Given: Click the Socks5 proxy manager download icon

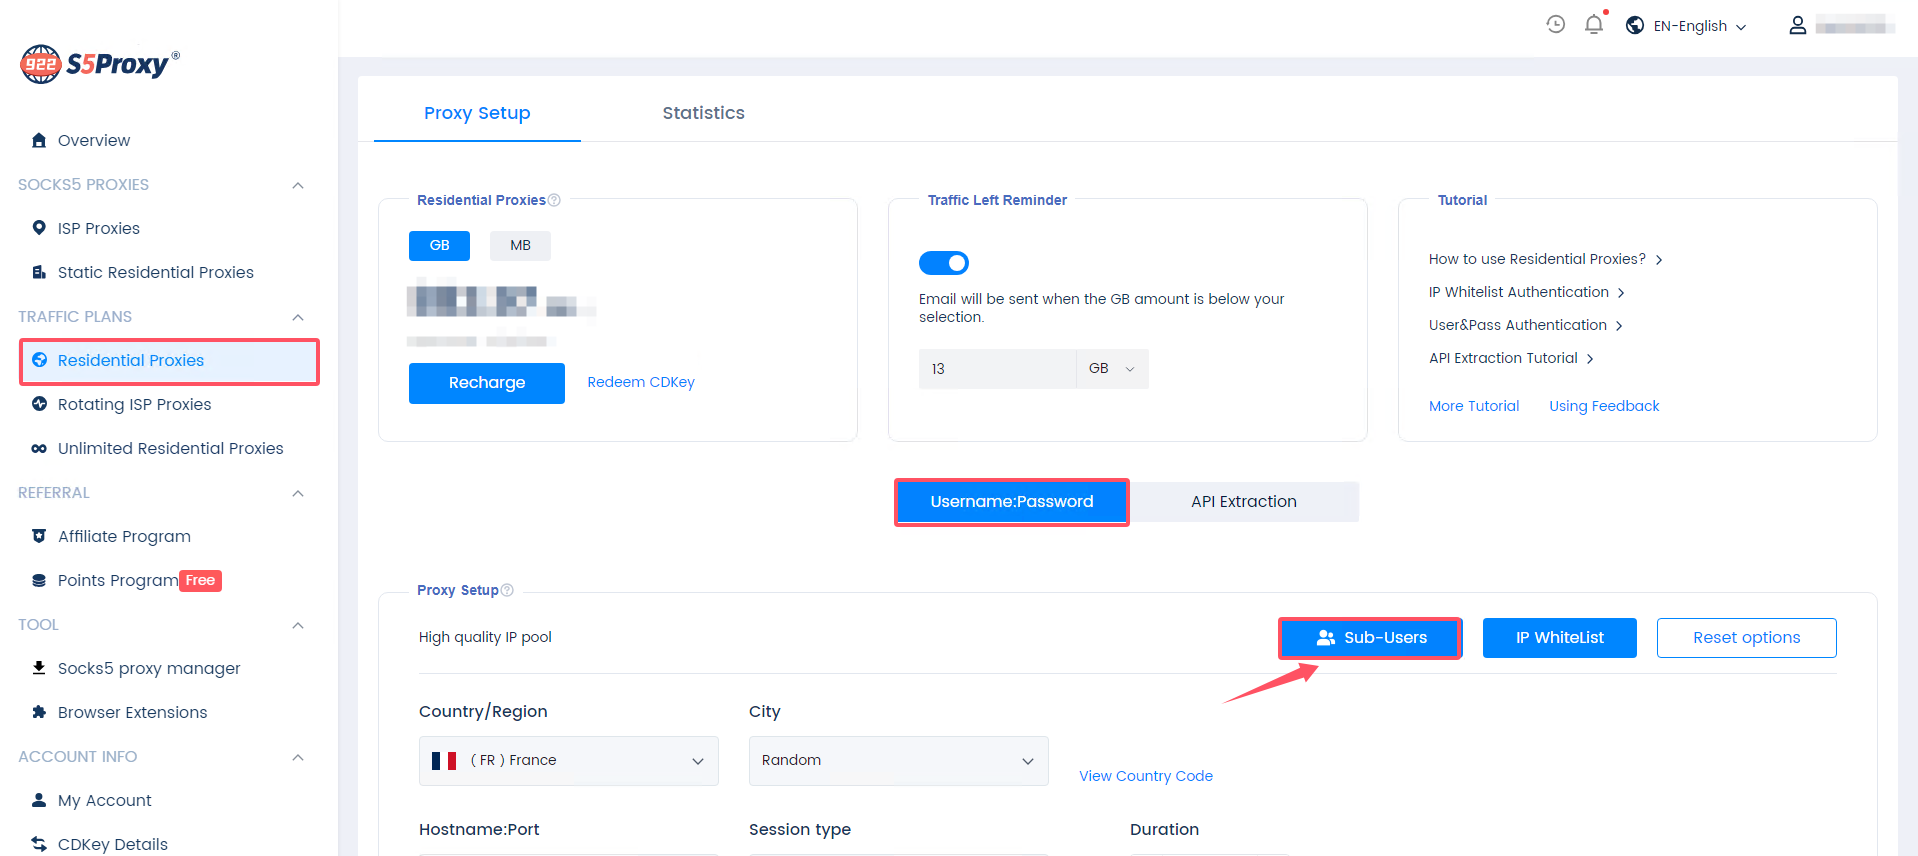Looking at the screenshot, I should (x=39, y=668).
